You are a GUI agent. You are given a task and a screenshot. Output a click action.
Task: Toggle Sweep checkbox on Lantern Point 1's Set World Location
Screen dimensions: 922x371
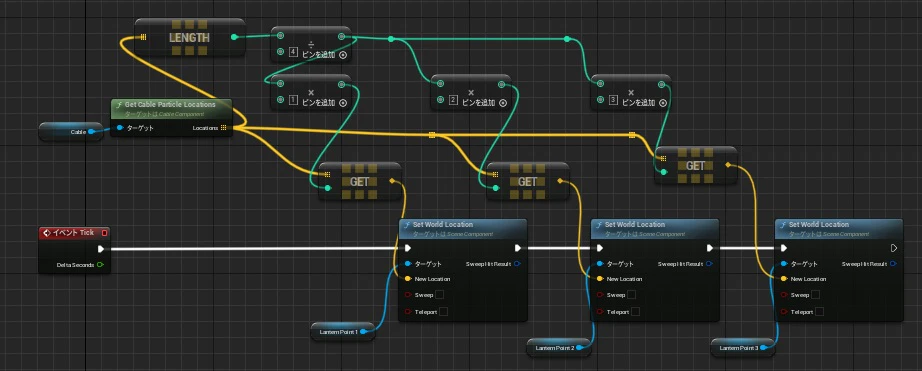tap(439, 295)
